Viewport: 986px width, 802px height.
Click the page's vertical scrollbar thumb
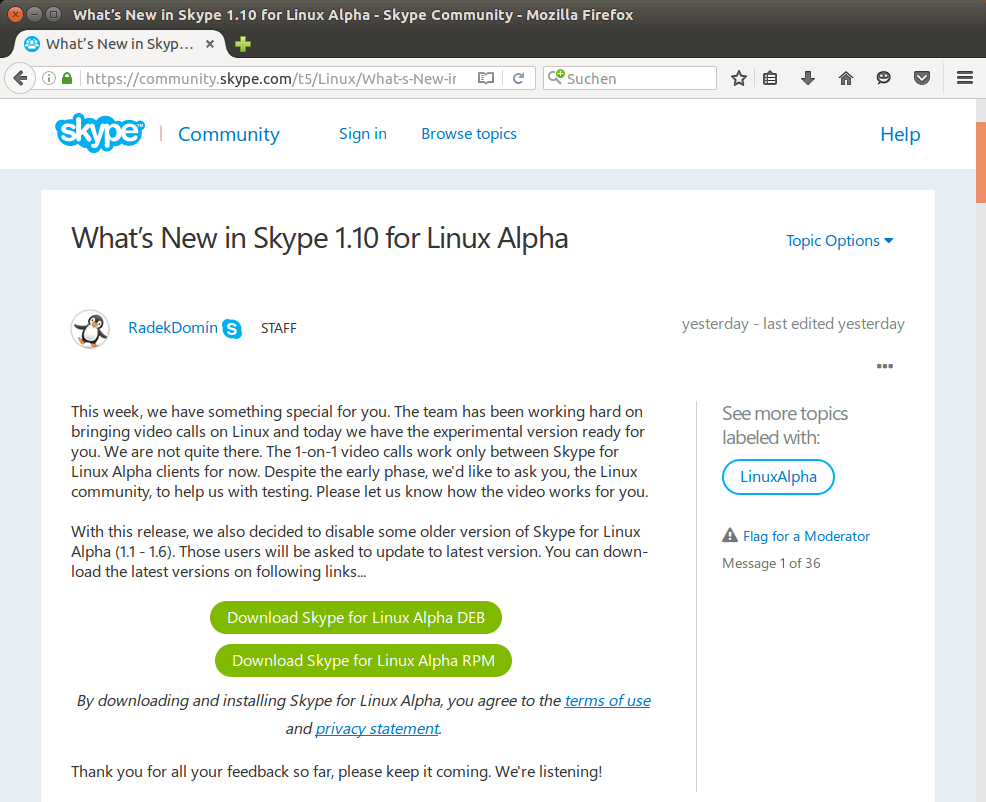click(980, 160)
